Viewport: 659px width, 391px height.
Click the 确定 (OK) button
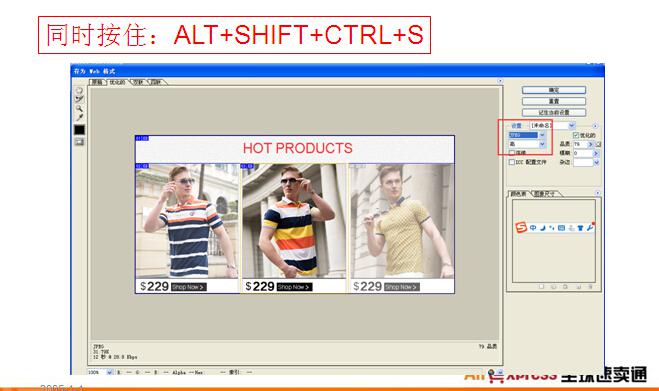click(554, 90)
